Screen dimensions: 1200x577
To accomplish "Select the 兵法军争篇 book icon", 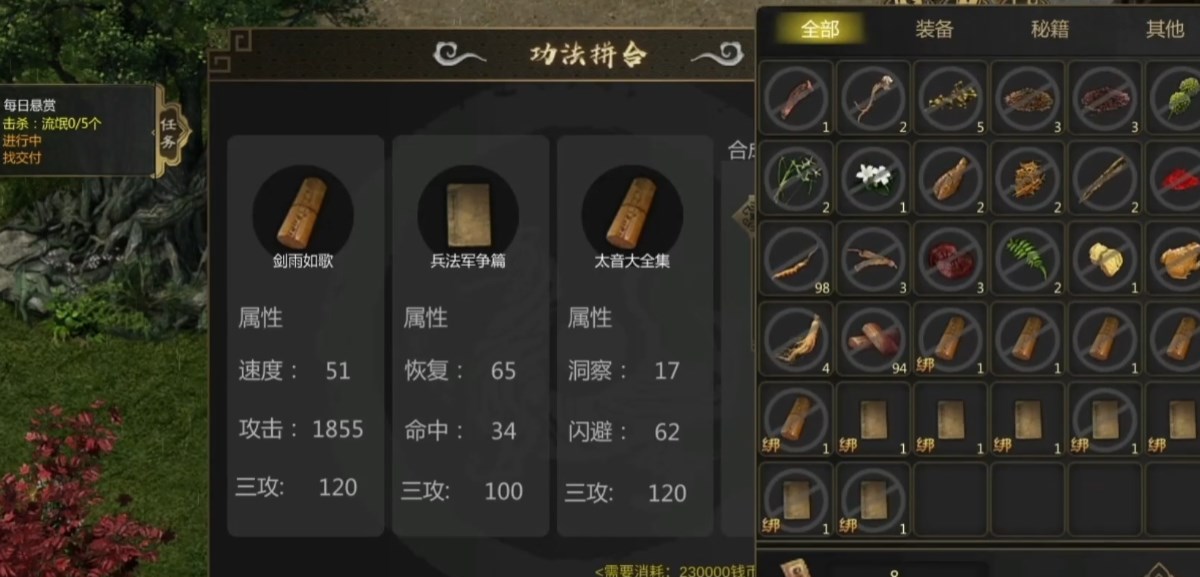I will click(467, 214).
